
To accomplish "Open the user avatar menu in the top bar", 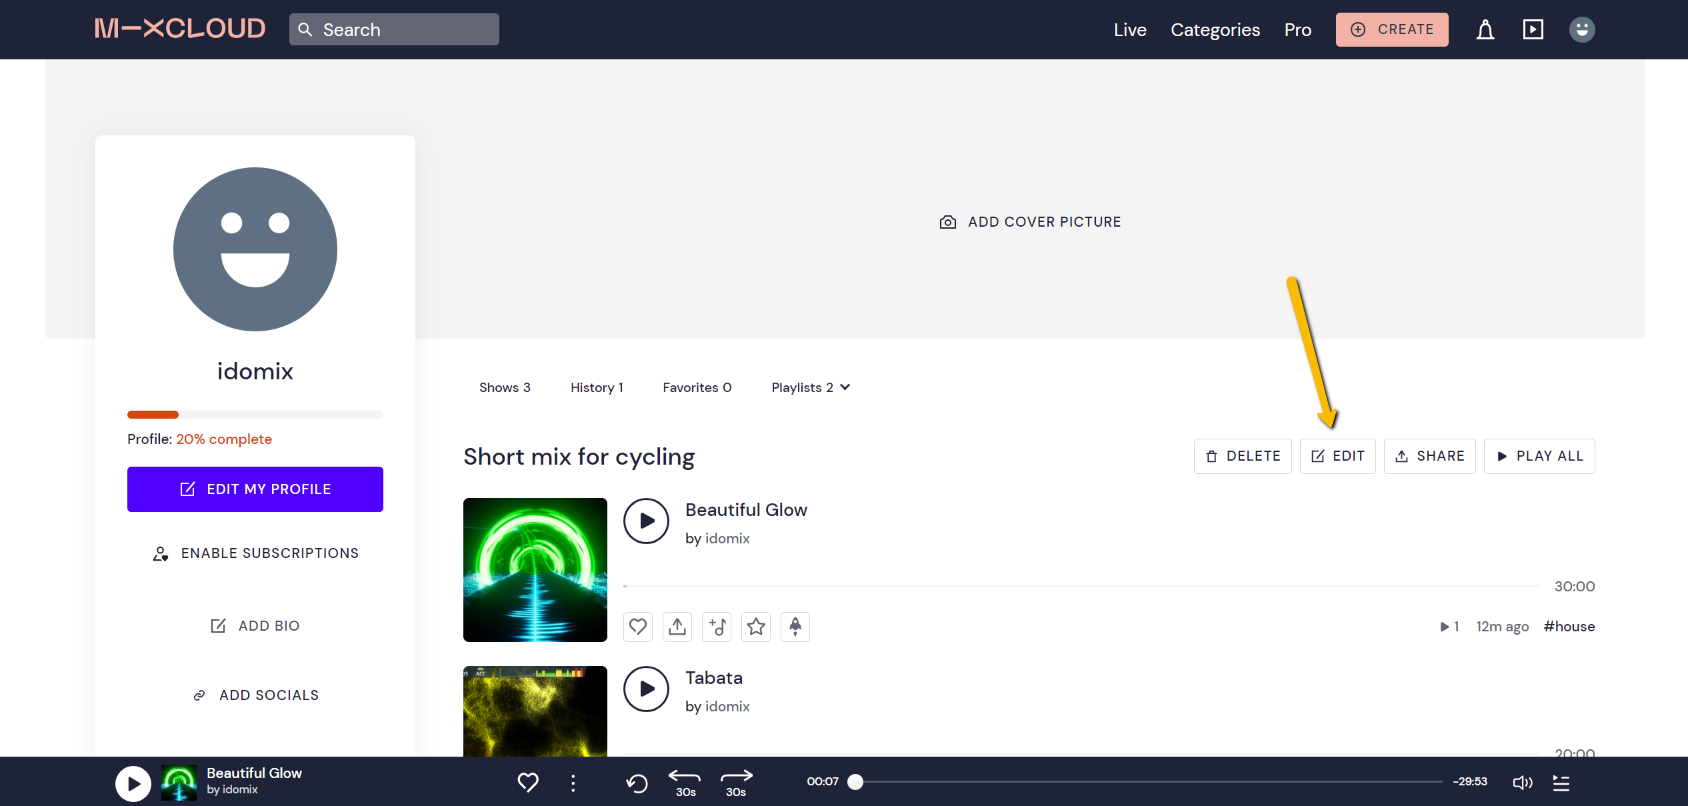I will coord(1581,30).
